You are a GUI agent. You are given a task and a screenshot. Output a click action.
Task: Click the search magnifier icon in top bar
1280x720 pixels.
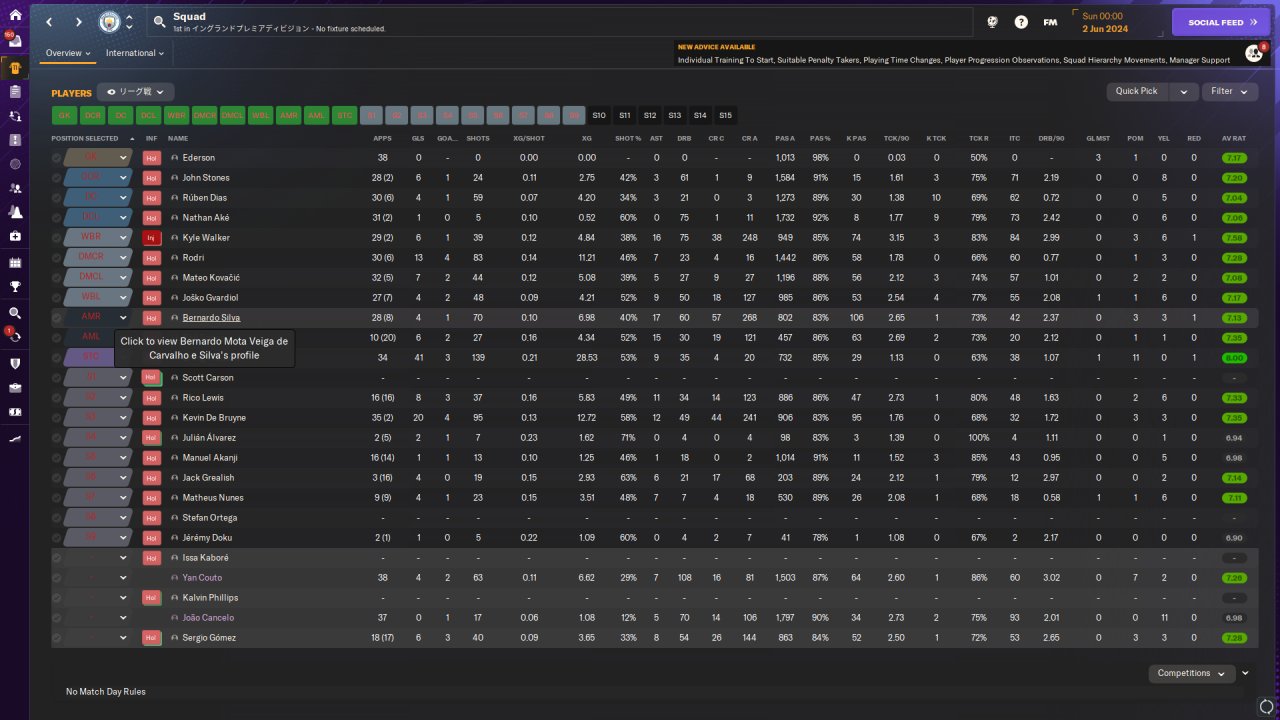coord(160,22)
